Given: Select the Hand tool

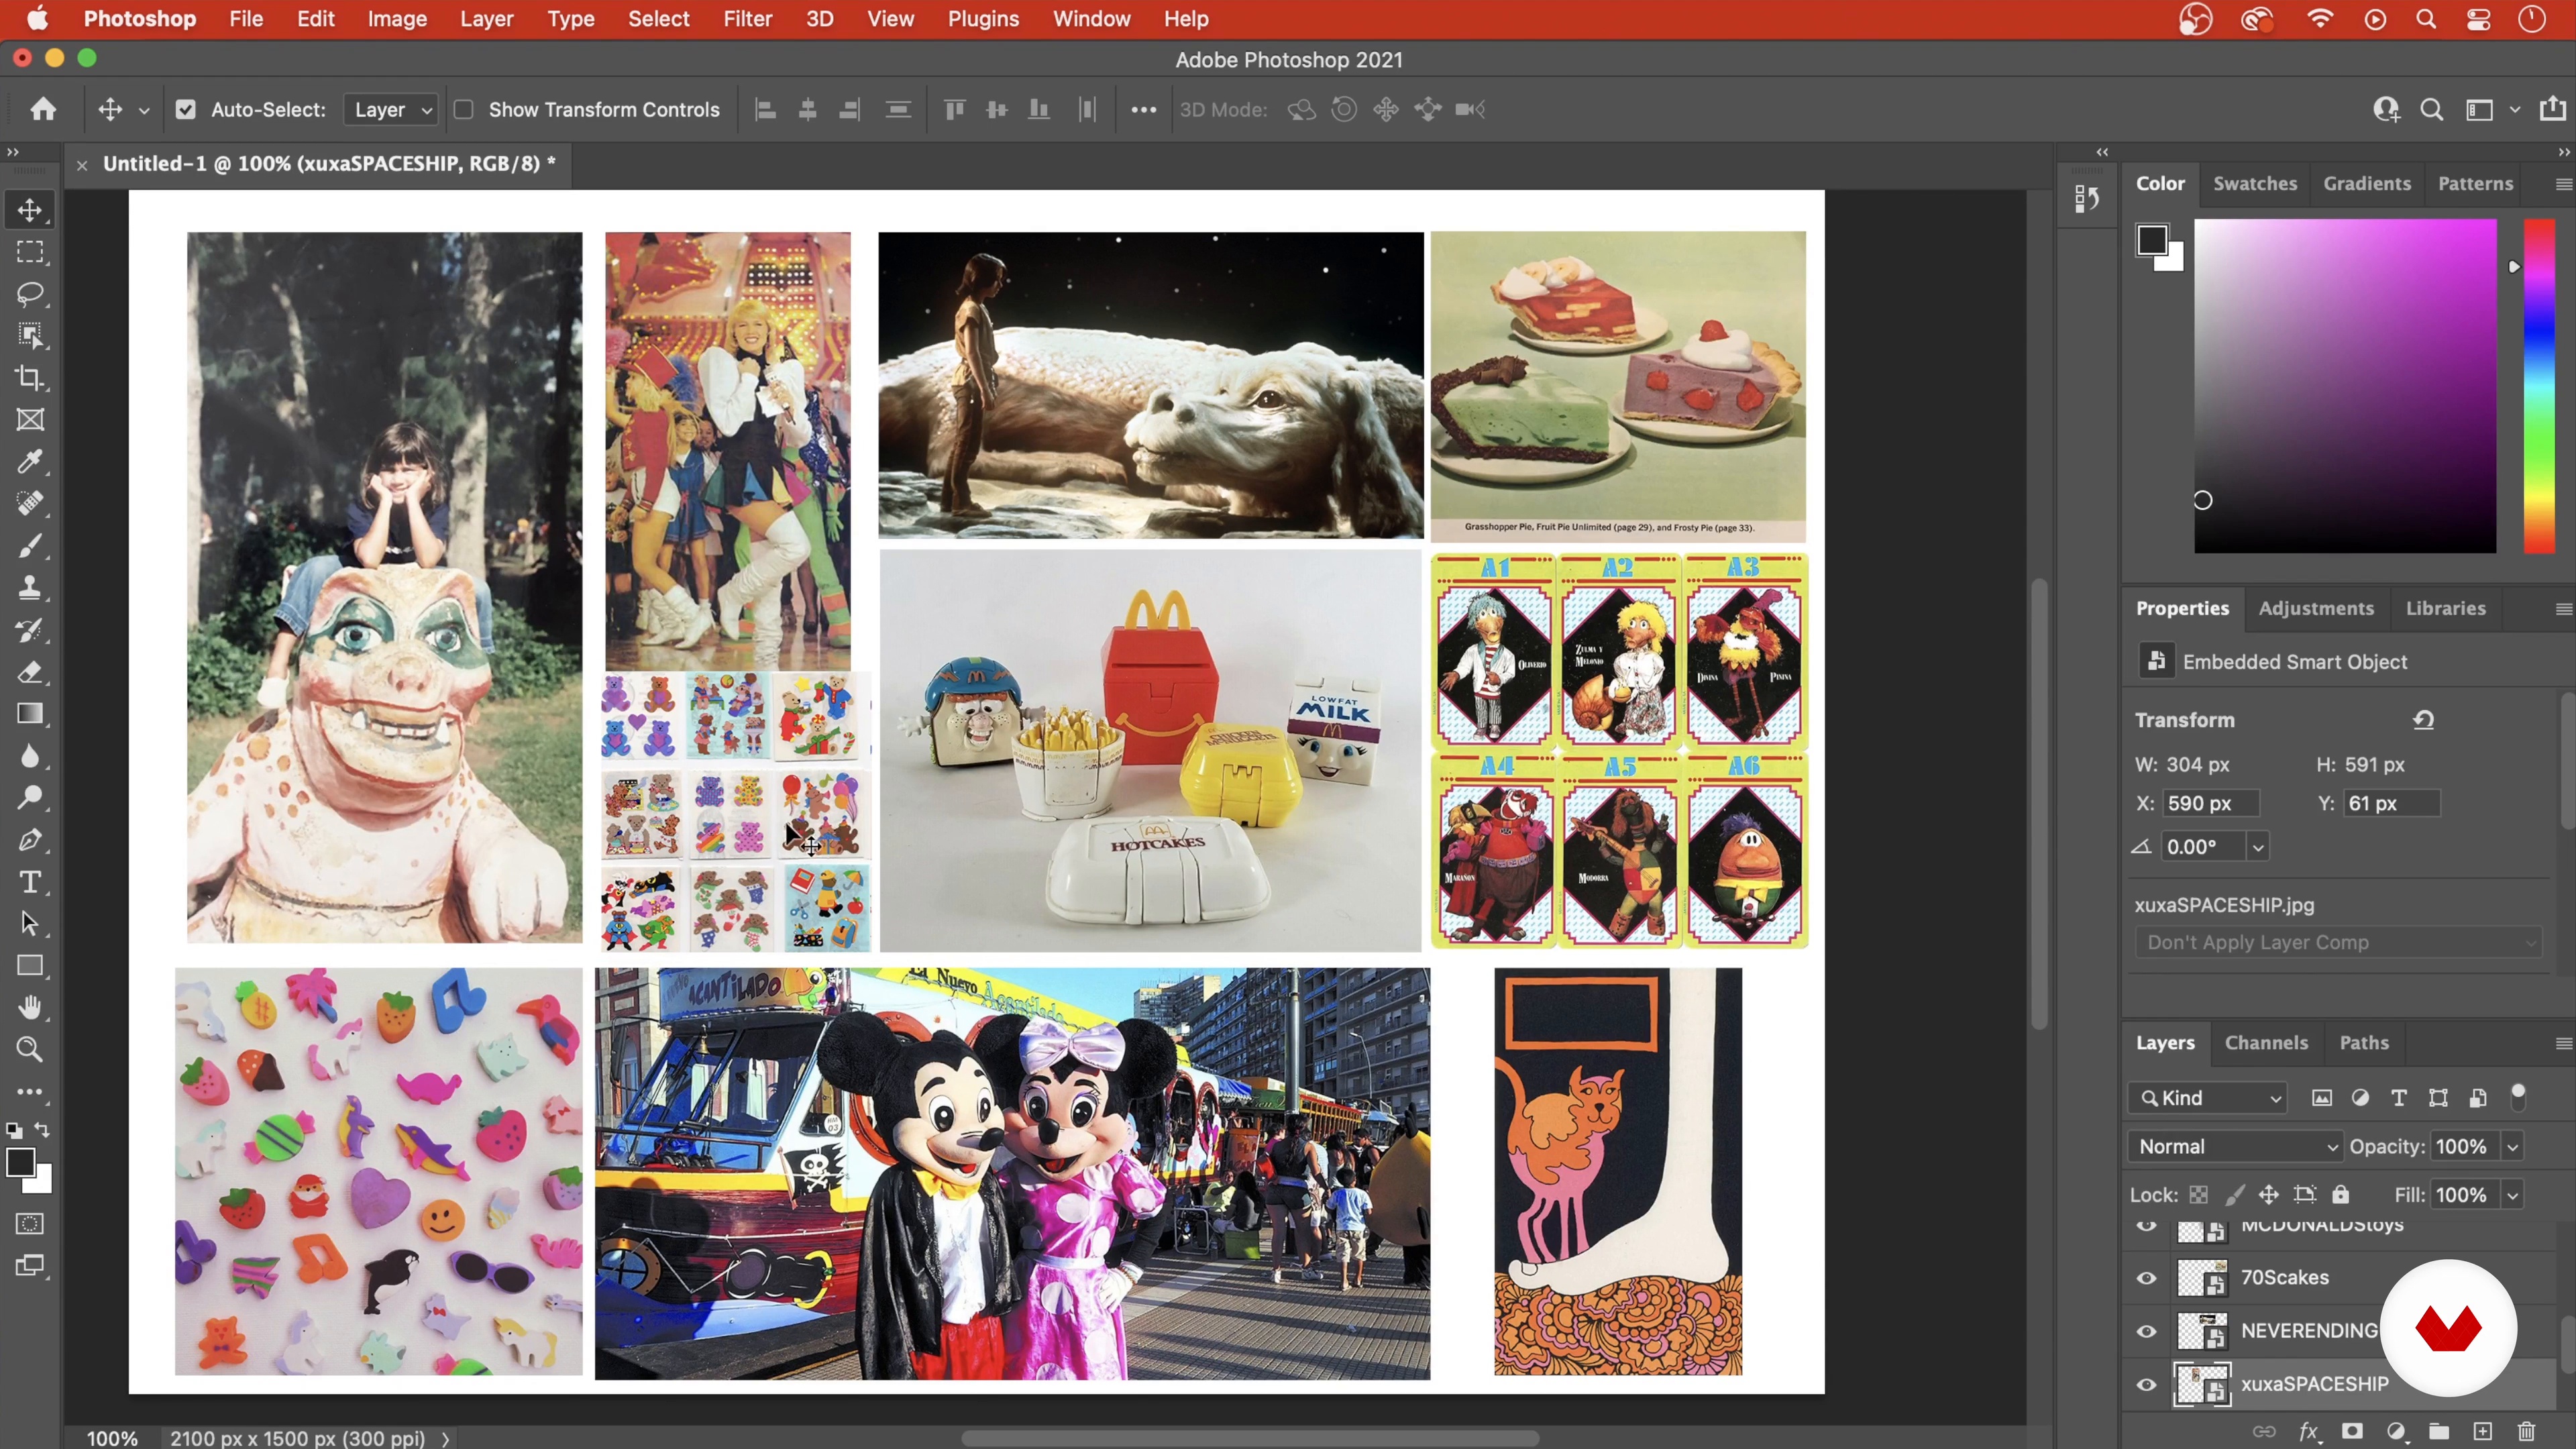Looking at the screenshot, I should pos(30,1007).
